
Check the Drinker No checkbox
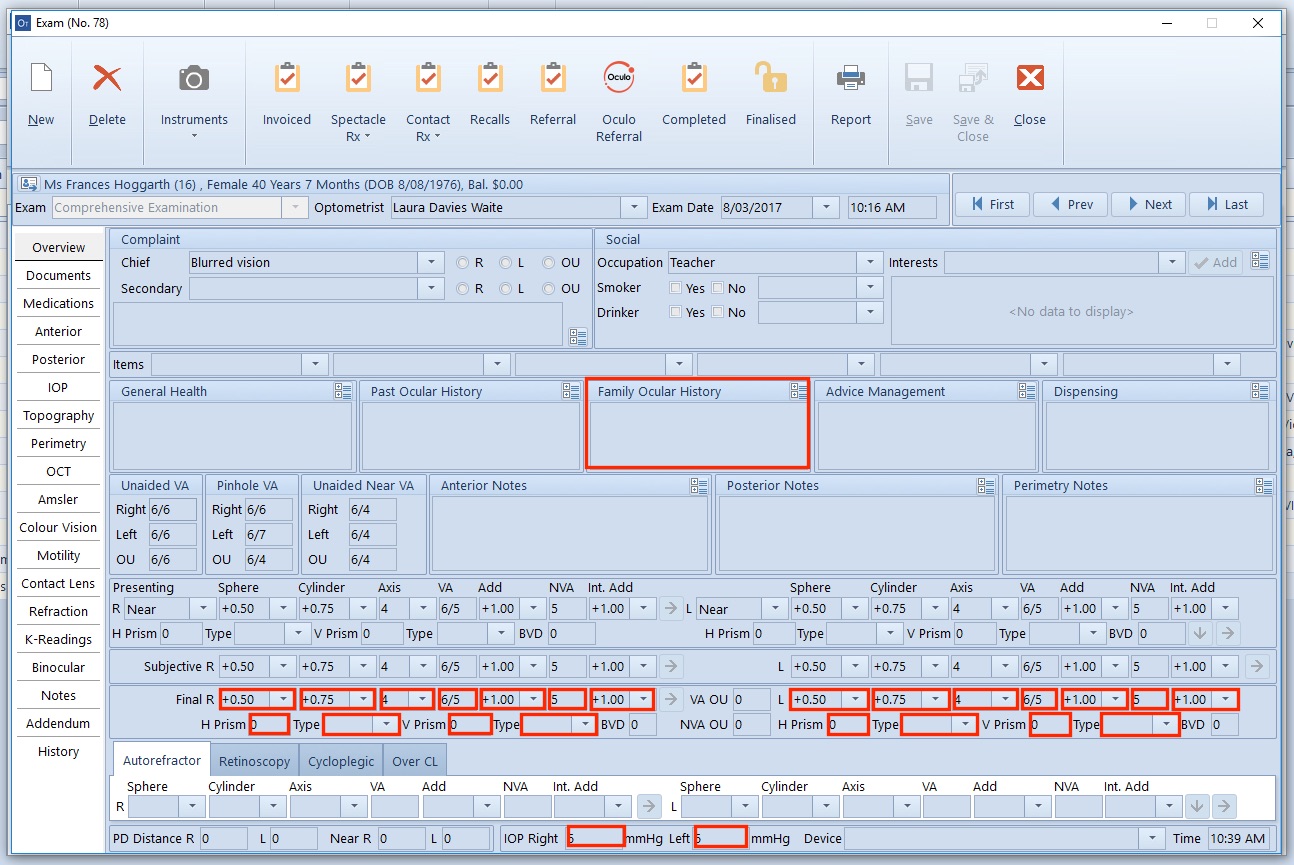point(719,312)
